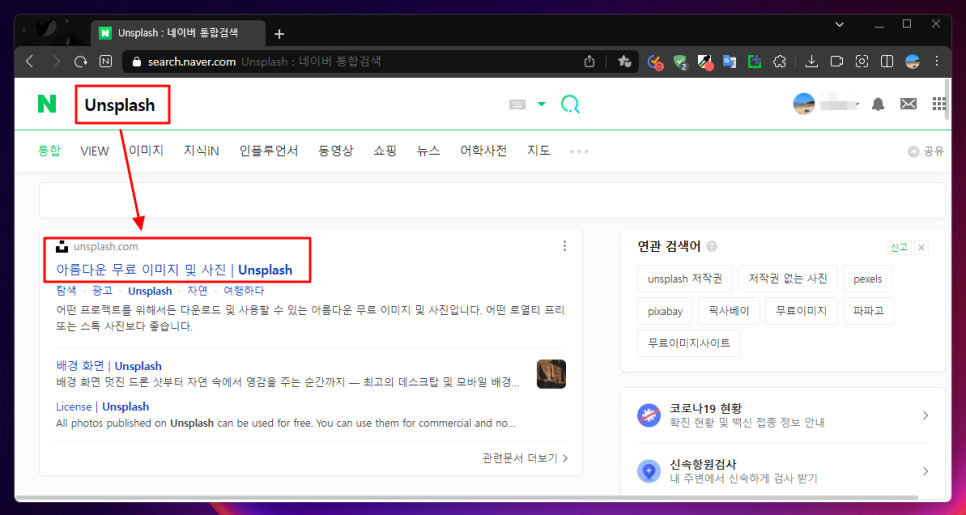
Task: Open the on-screen keyboard icon
Action: point(517,105)
